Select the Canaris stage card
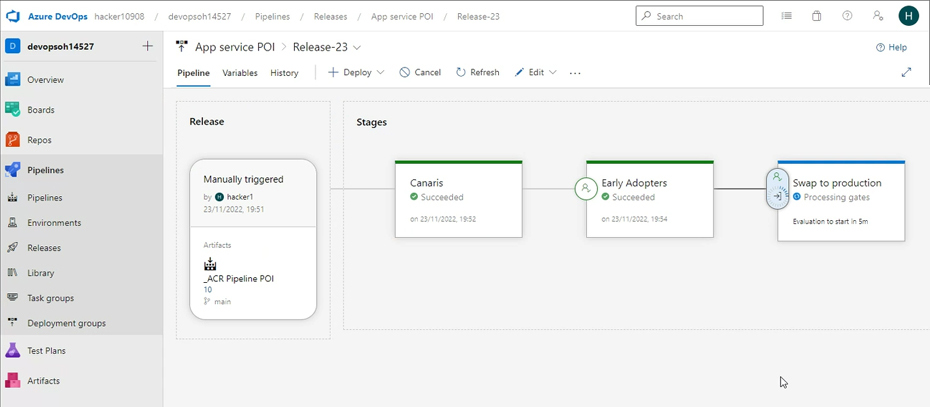Viewport: 930px width, 407px height. 458,199
